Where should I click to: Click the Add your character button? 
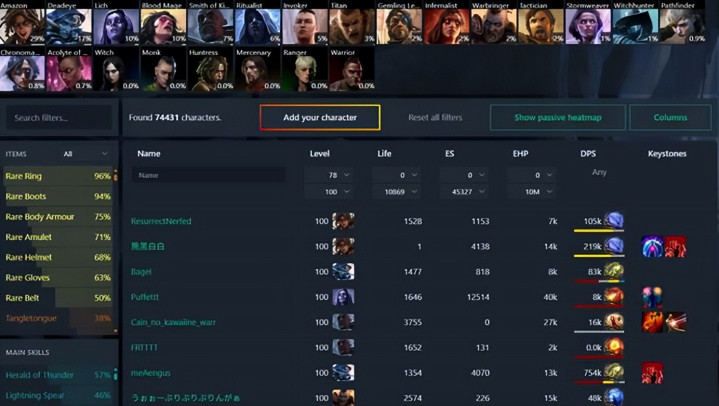click(x=320, y=117)
